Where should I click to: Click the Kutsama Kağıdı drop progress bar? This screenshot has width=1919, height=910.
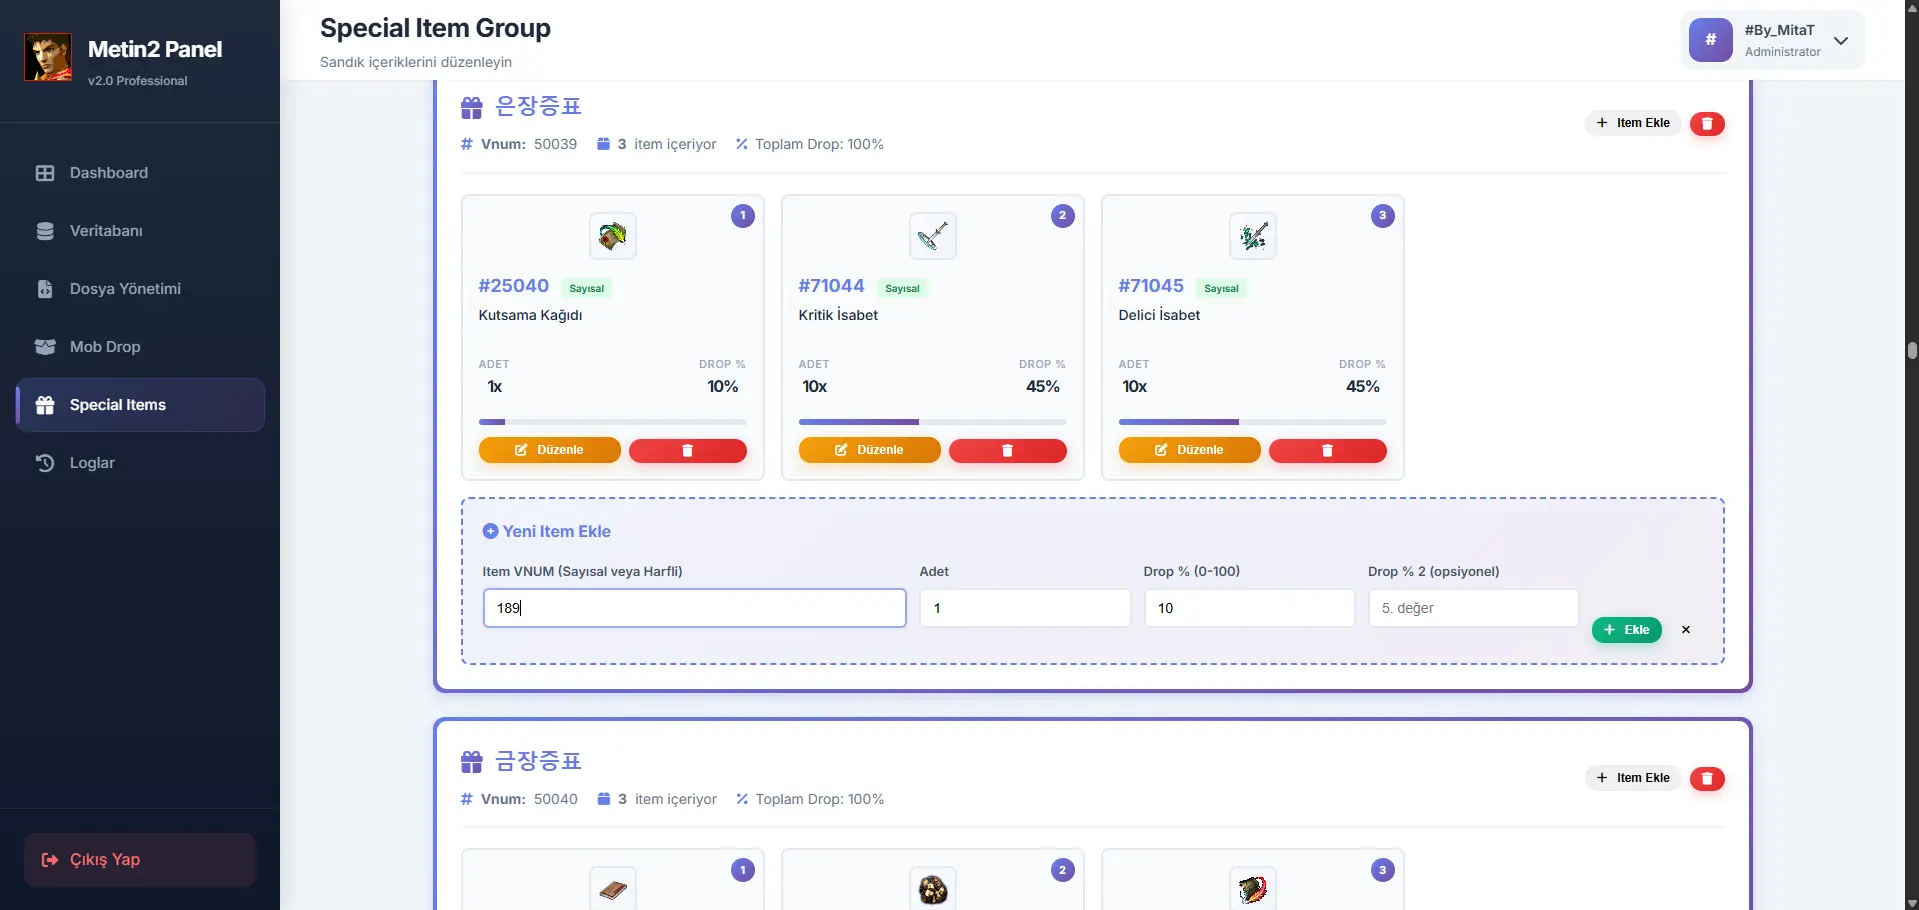click(612, 422)
